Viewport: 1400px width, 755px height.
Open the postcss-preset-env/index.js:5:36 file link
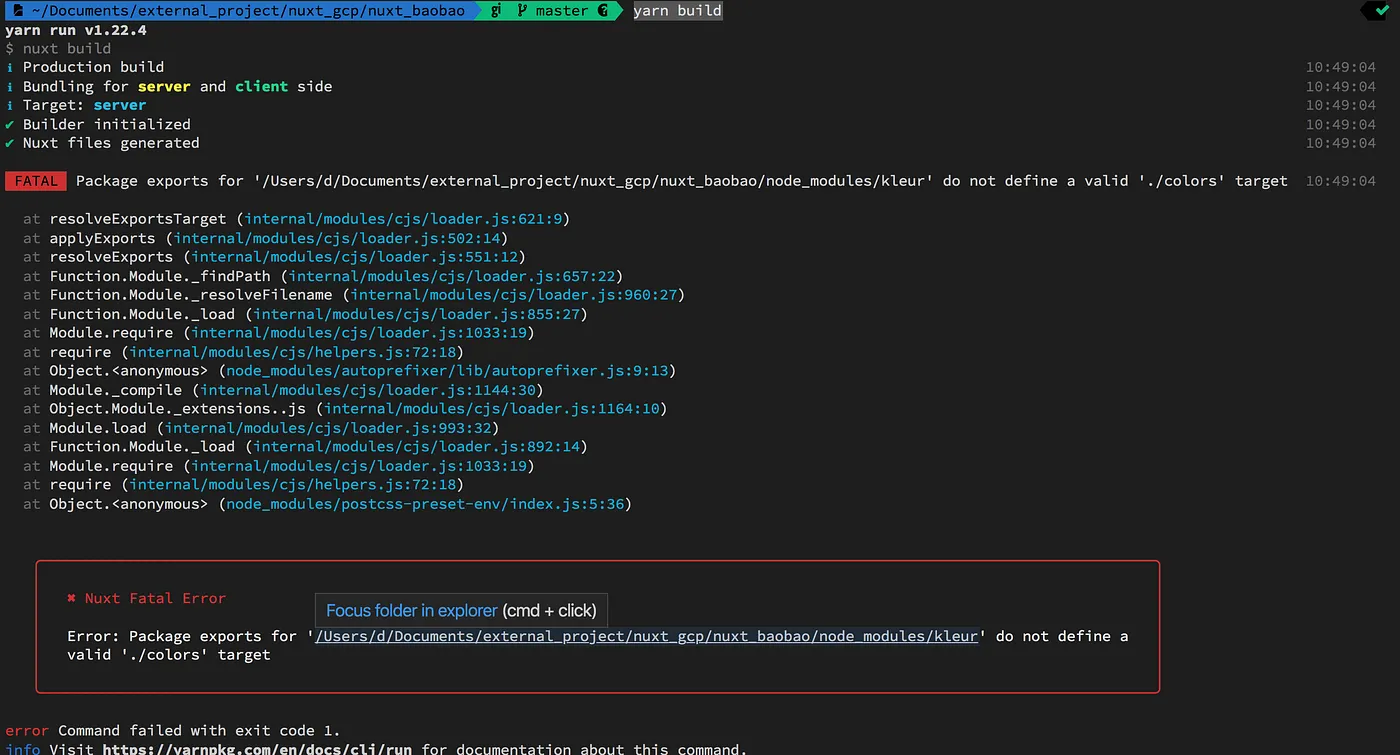point(425,504)
